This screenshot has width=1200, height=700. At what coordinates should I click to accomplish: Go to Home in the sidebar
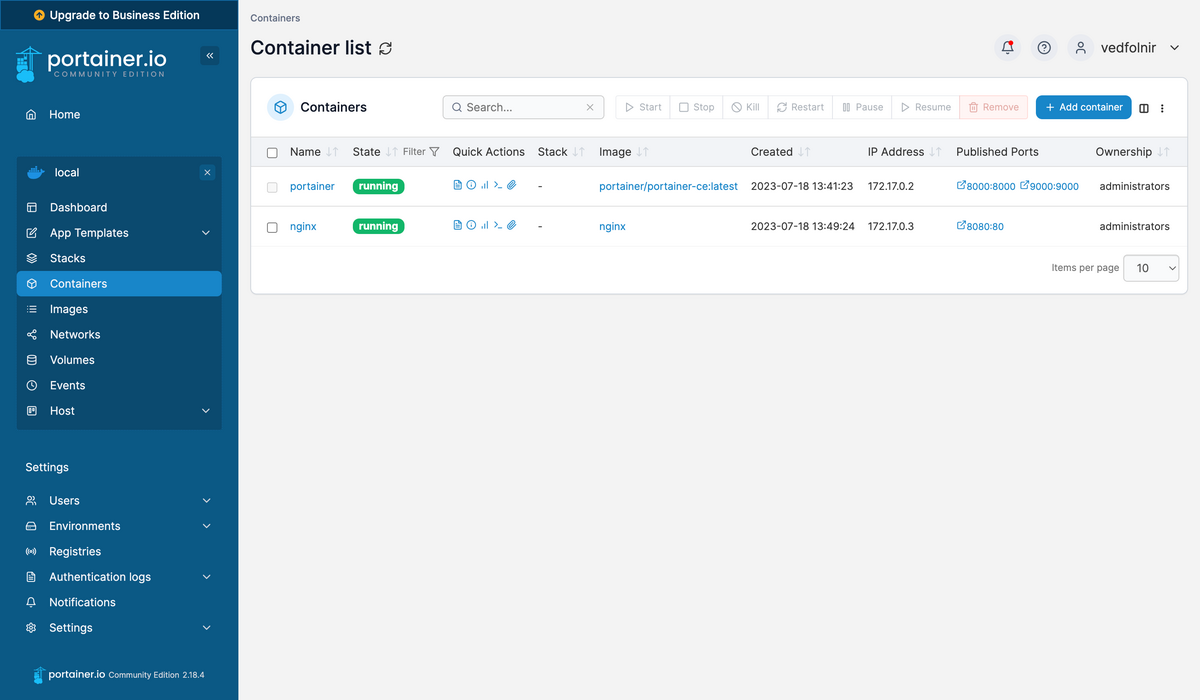[x=119, y=115]
